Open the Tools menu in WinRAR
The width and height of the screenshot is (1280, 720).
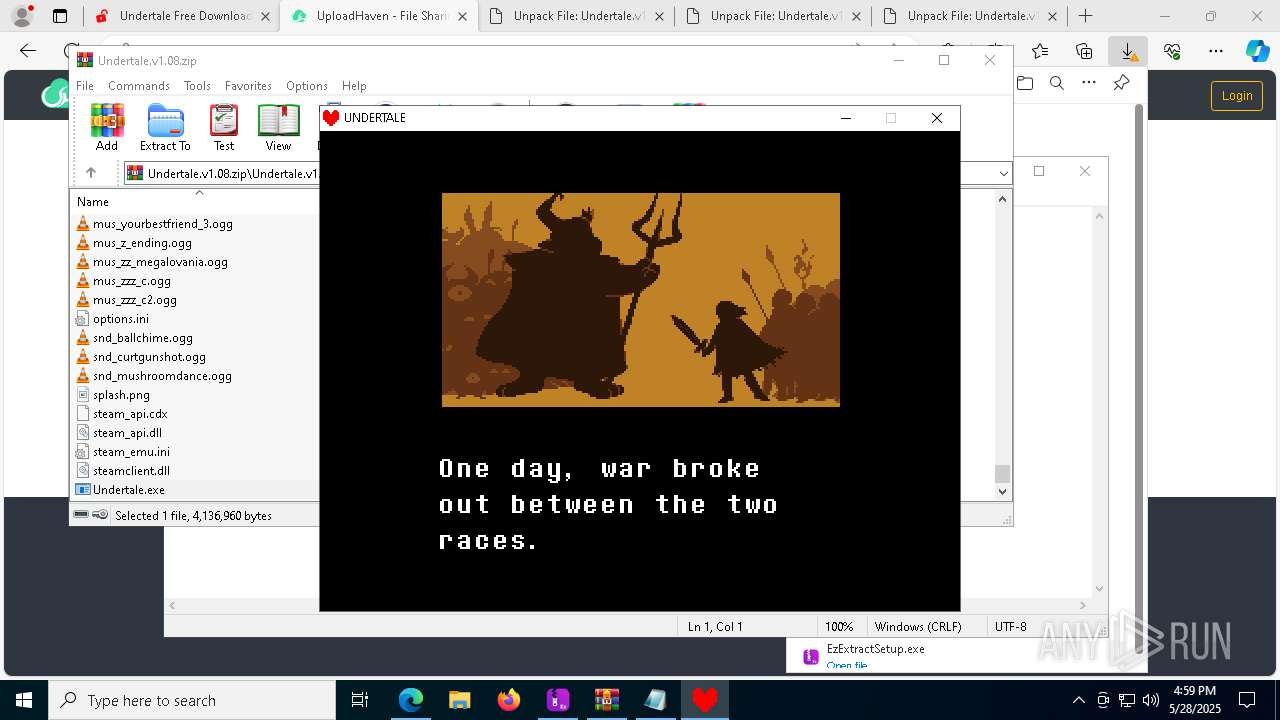pos(197,86)
